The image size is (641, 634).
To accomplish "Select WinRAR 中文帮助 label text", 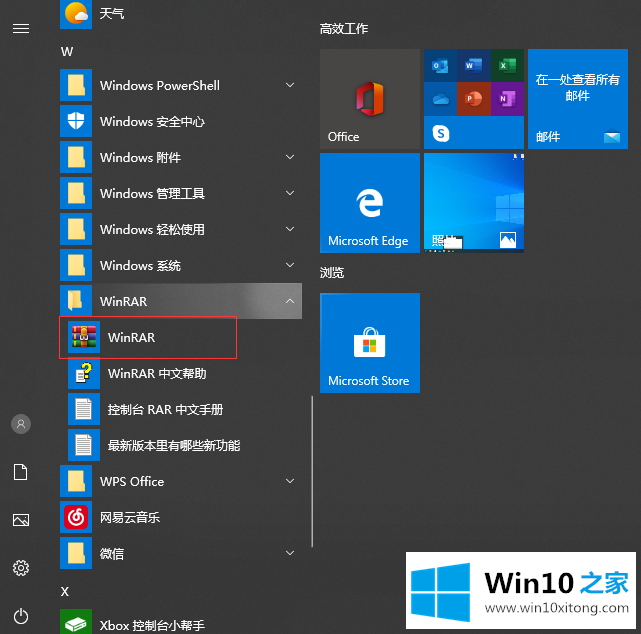I will point(157,374).
